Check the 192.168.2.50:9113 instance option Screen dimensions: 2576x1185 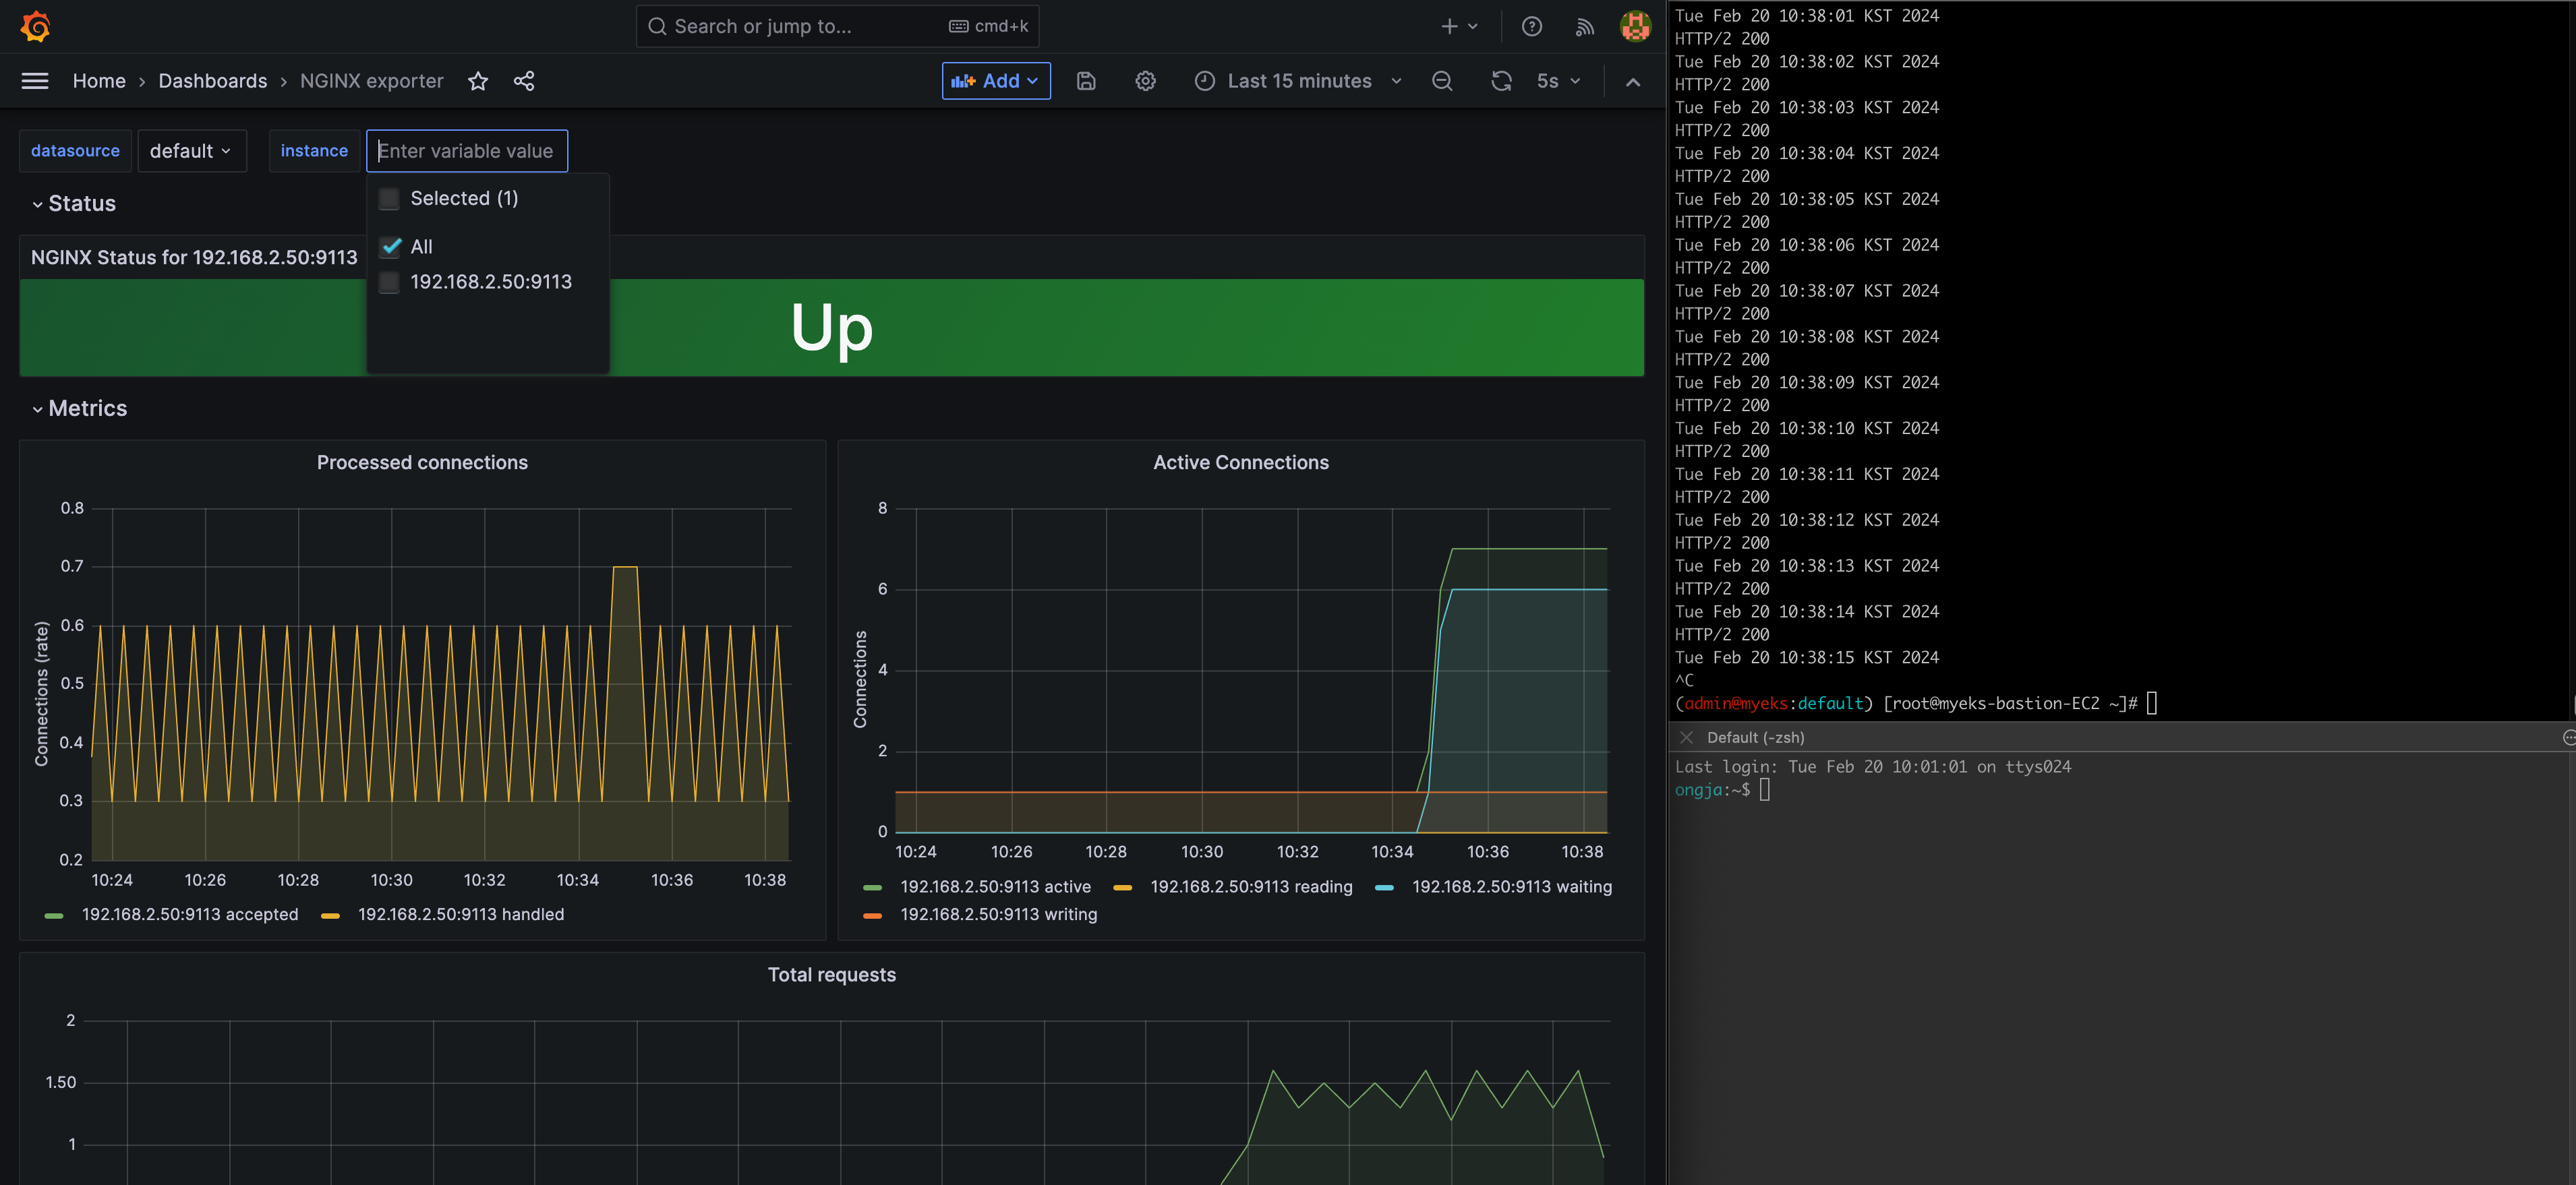point(390,283)
